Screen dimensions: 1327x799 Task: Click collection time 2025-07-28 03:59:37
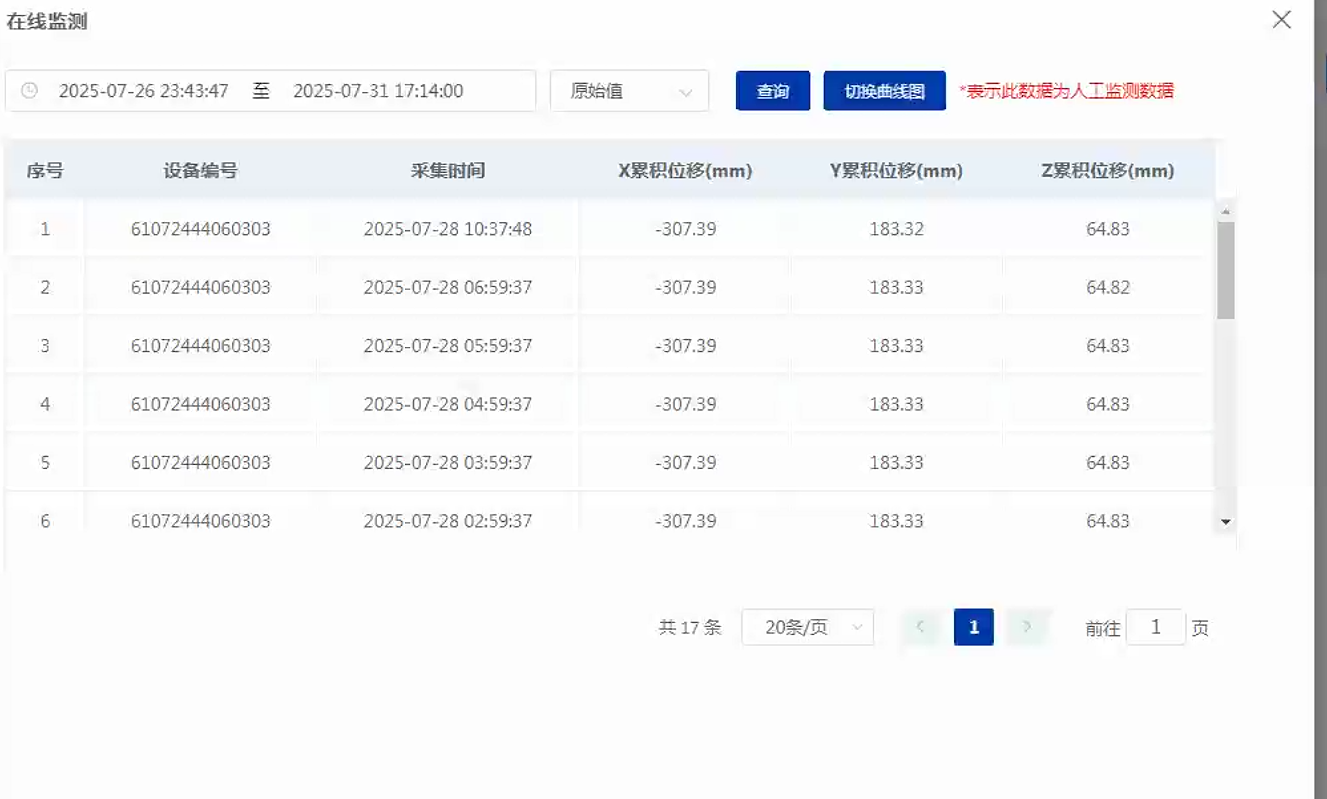(448, 463)
